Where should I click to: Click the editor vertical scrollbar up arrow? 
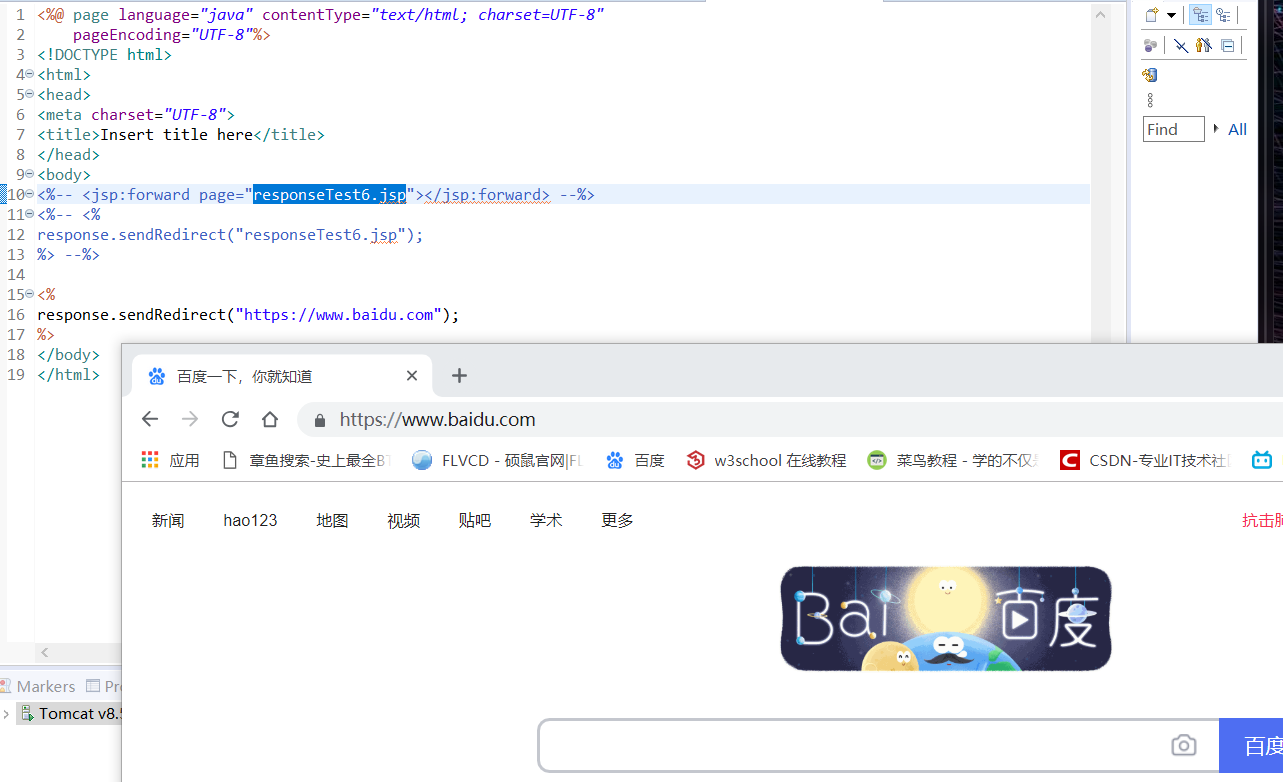(x=1101, y=15)
